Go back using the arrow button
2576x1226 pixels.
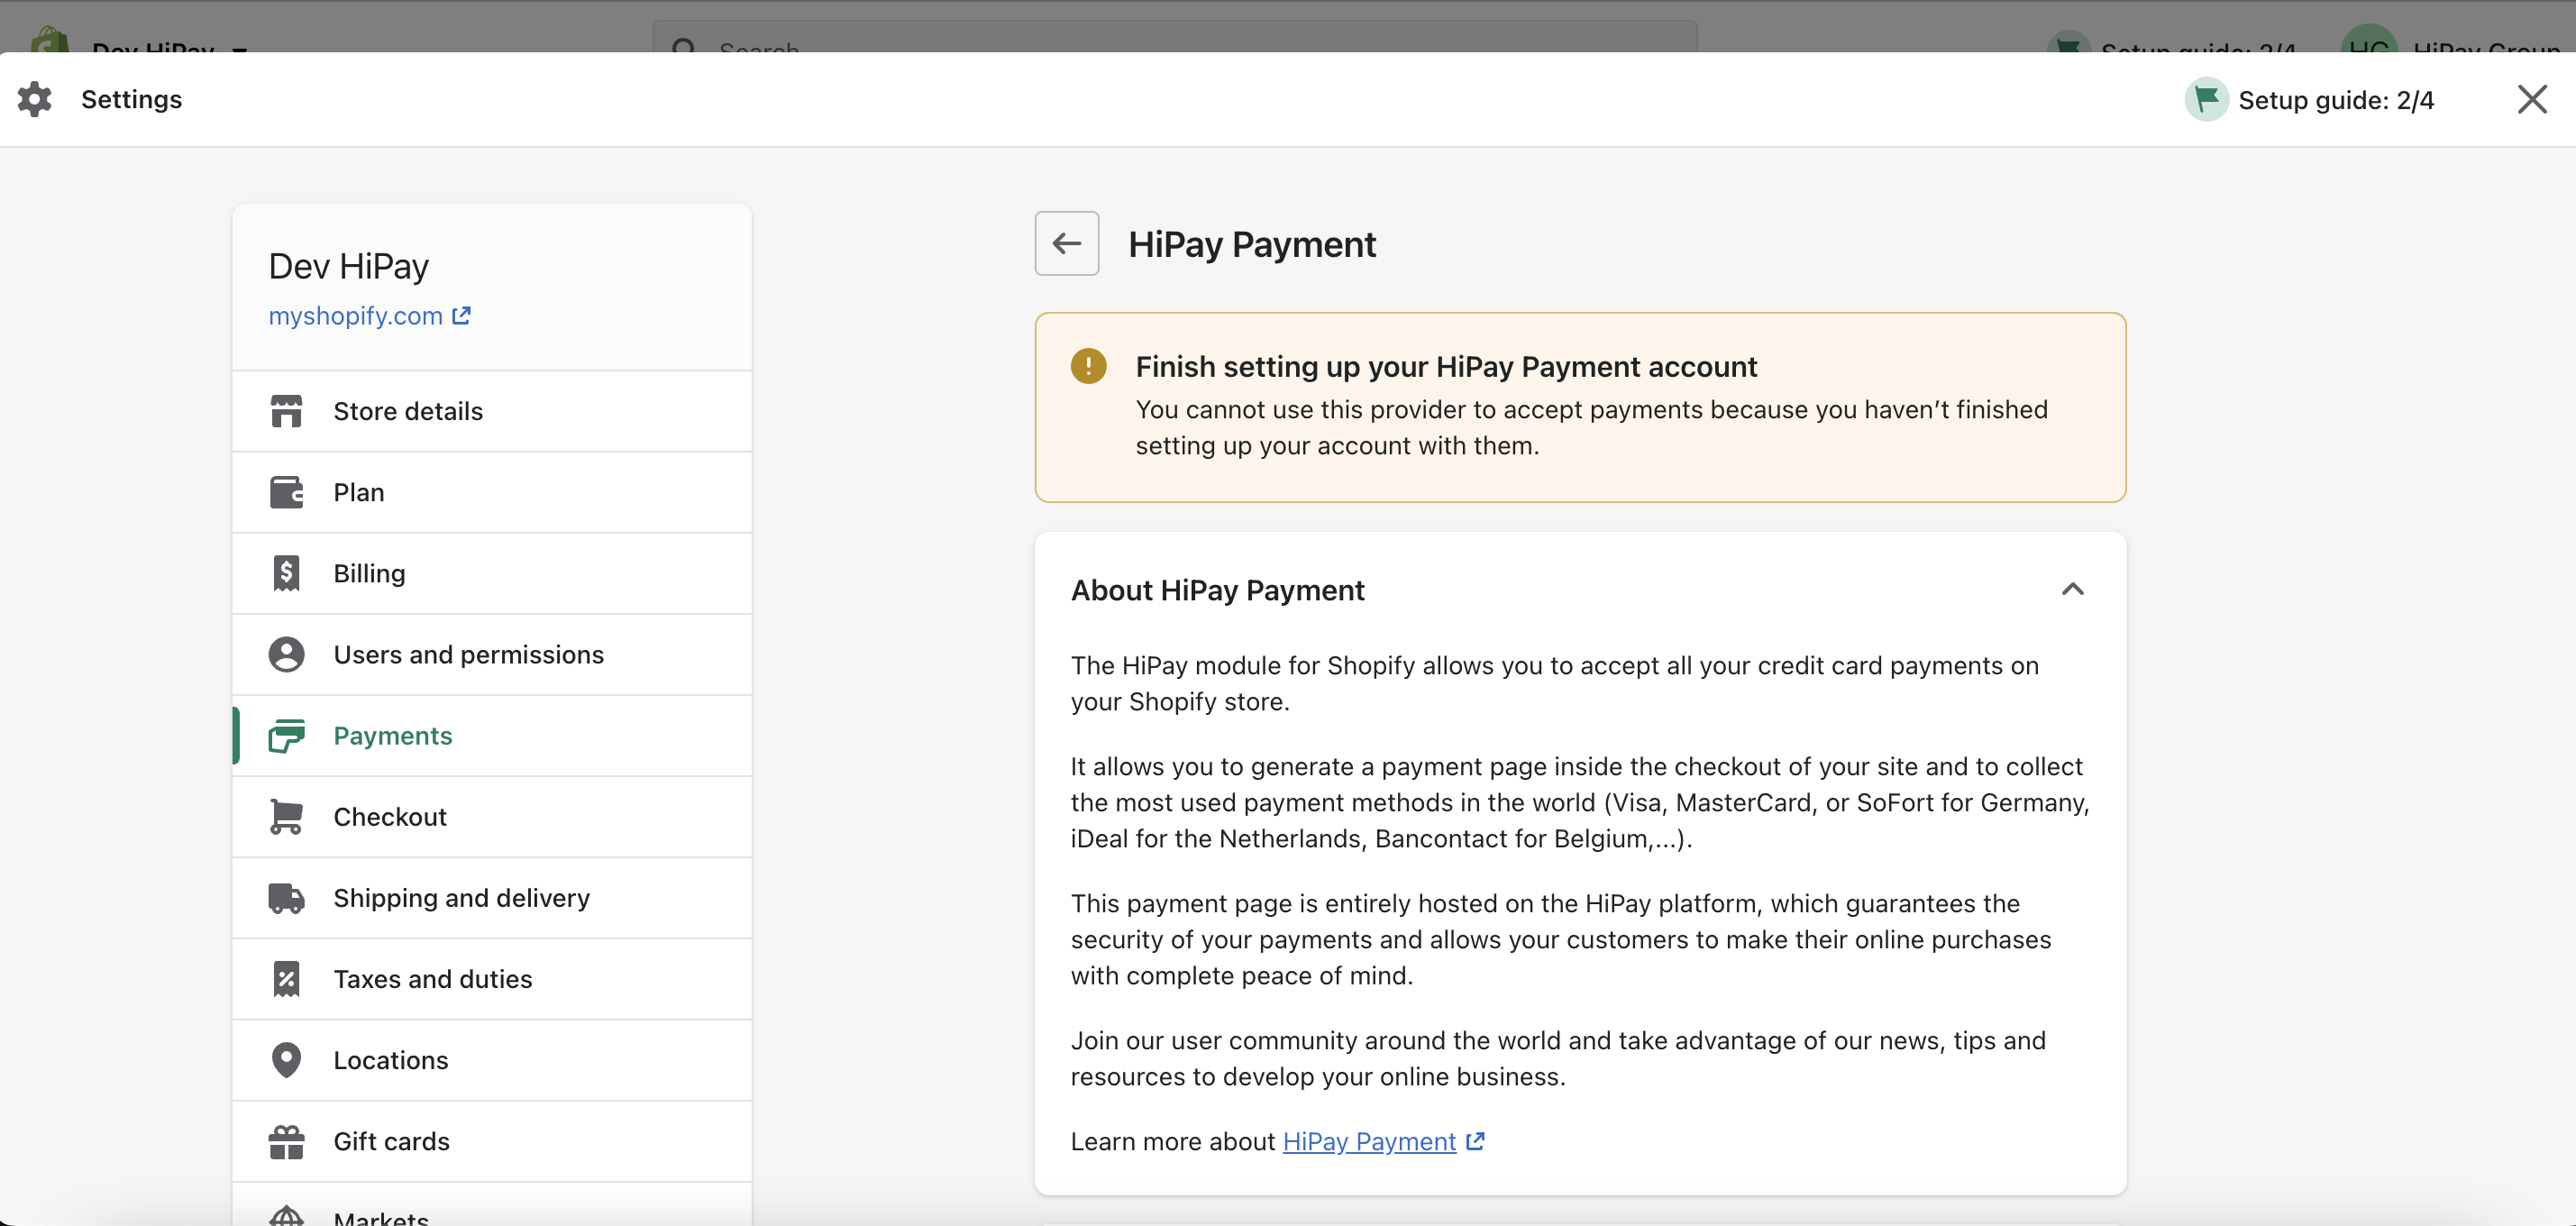pos(1066,243)
